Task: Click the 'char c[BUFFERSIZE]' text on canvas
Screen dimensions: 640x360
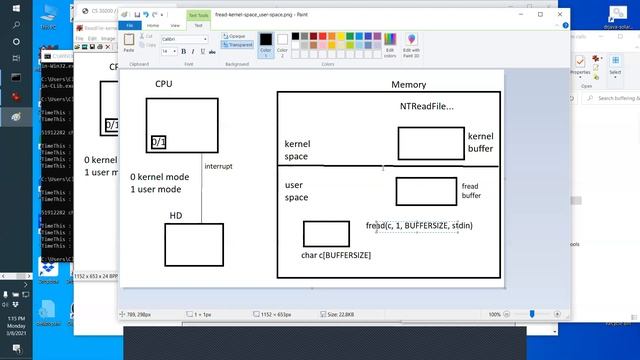Action: click(x=336, y=256)
